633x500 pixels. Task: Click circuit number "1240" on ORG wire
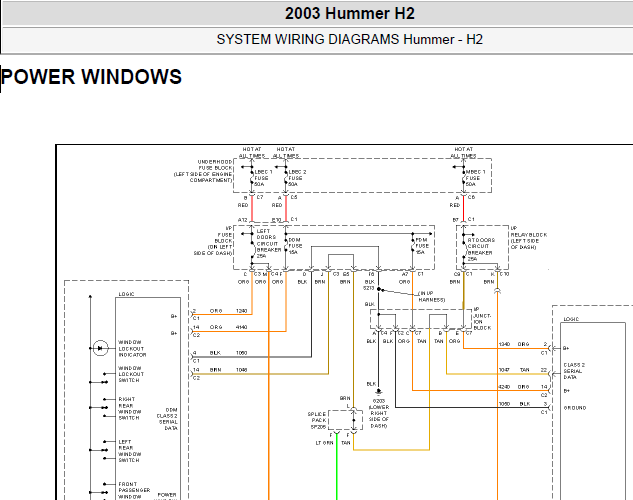pyautogui.click(x=241, y=311)
